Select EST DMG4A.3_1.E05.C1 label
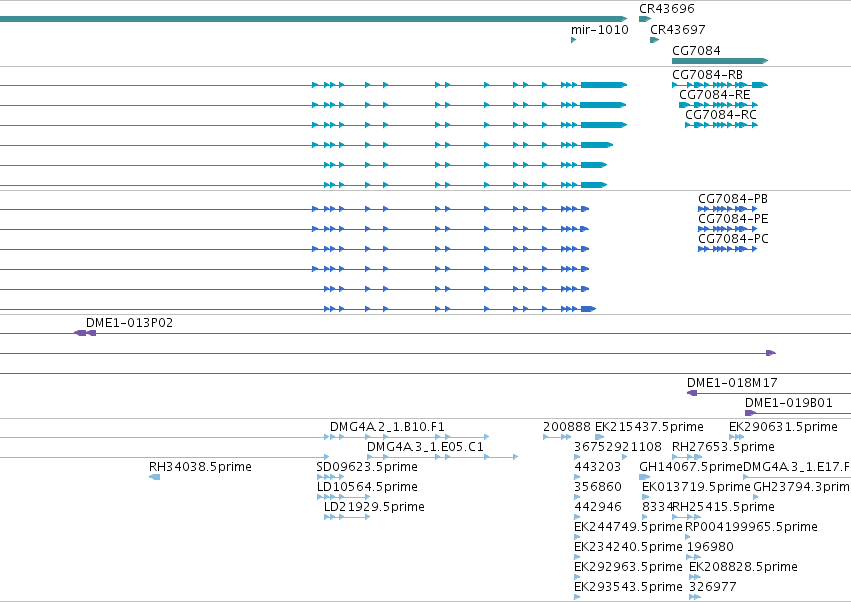The image size is (851, 602). pos(425,447)
